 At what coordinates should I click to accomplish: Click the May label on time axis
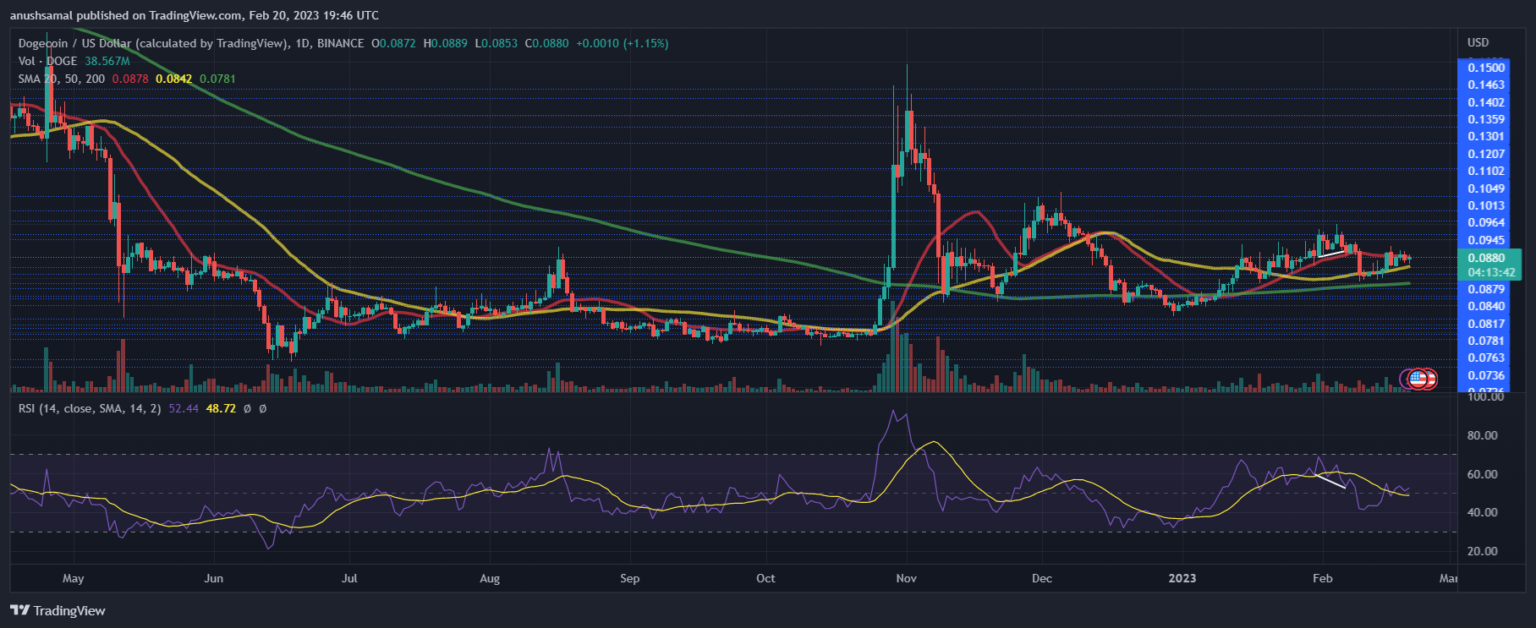[71, 578]
